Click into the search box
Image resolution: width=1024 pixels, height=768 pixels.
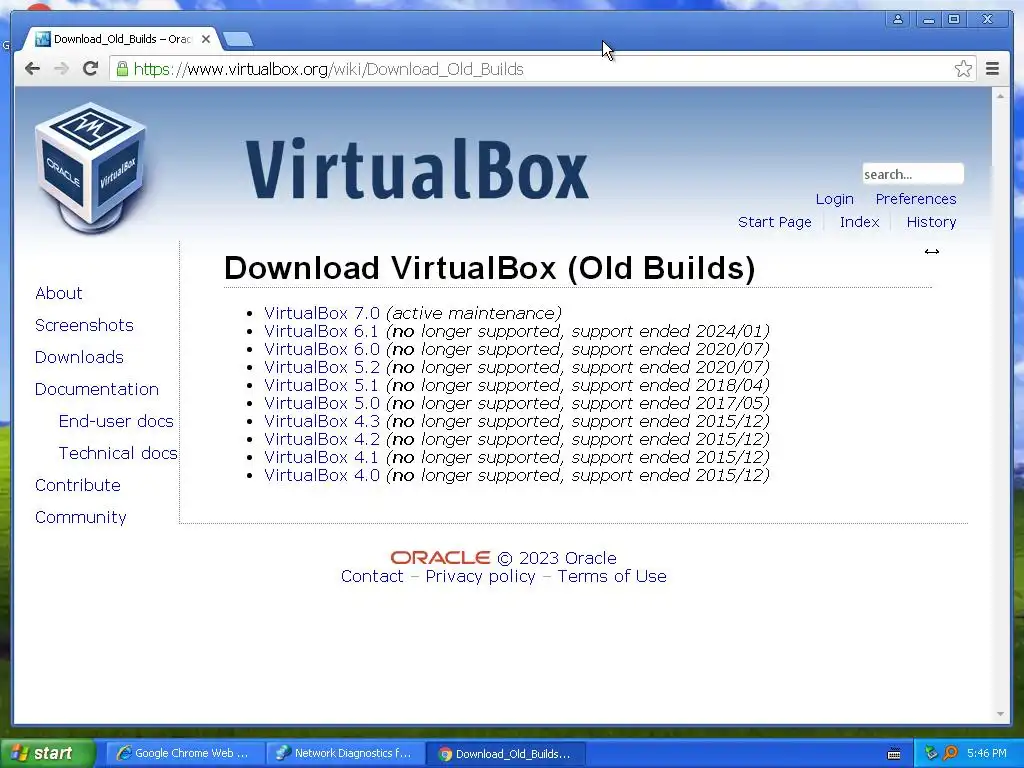click(x=912, y=174)
